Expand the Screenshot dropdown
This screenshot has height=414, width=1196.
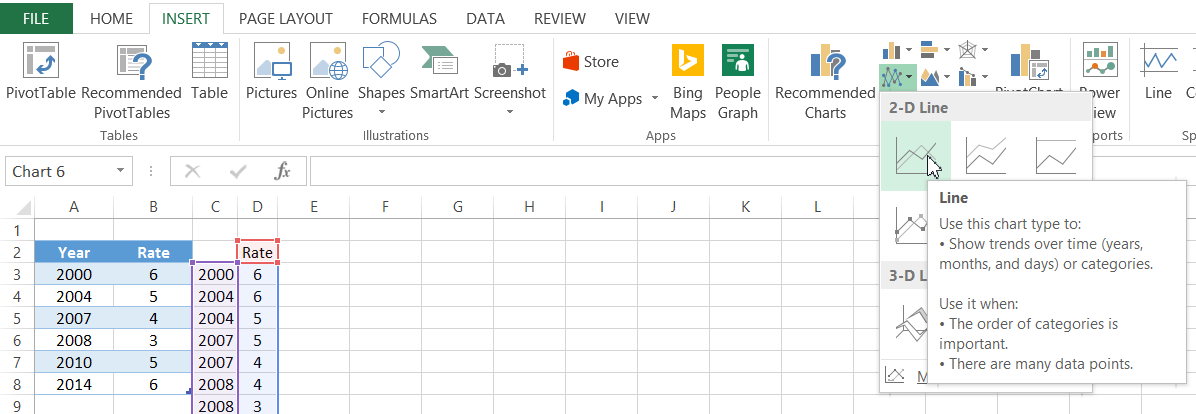pos(510,111)
